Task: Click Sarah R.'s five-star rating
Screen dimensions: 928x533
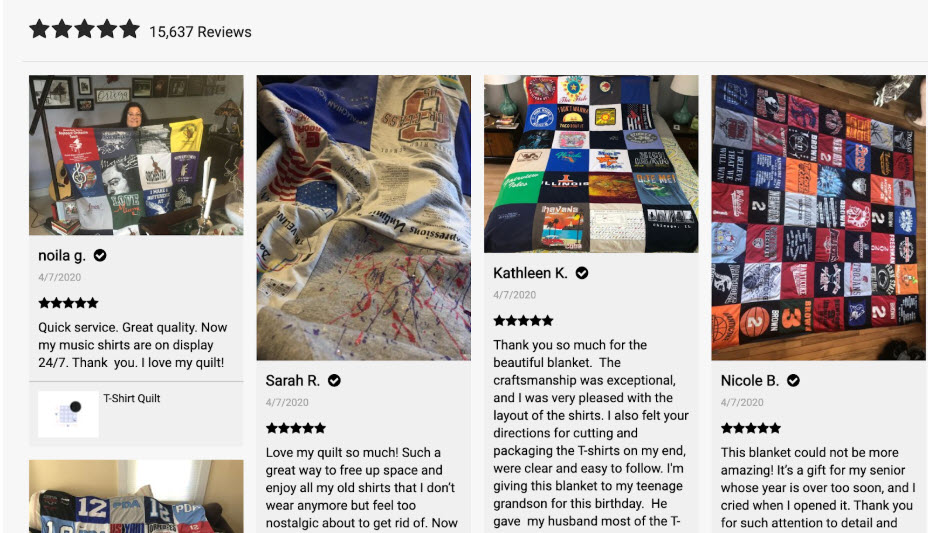Action: tap(296, 428)
